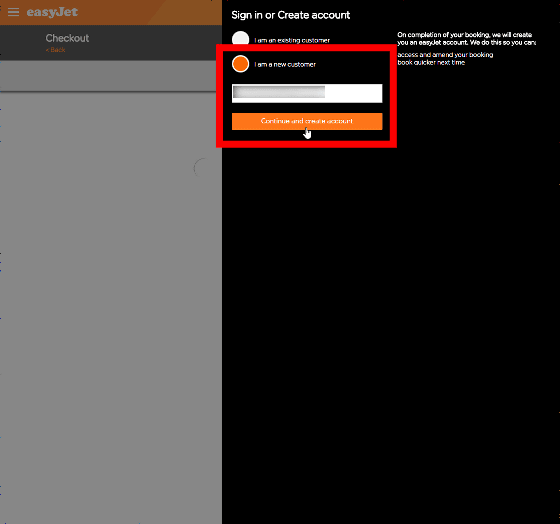Click 'access and amend your booking' text
This screenshot has height=524, width=560.
(x=445, y=55)
